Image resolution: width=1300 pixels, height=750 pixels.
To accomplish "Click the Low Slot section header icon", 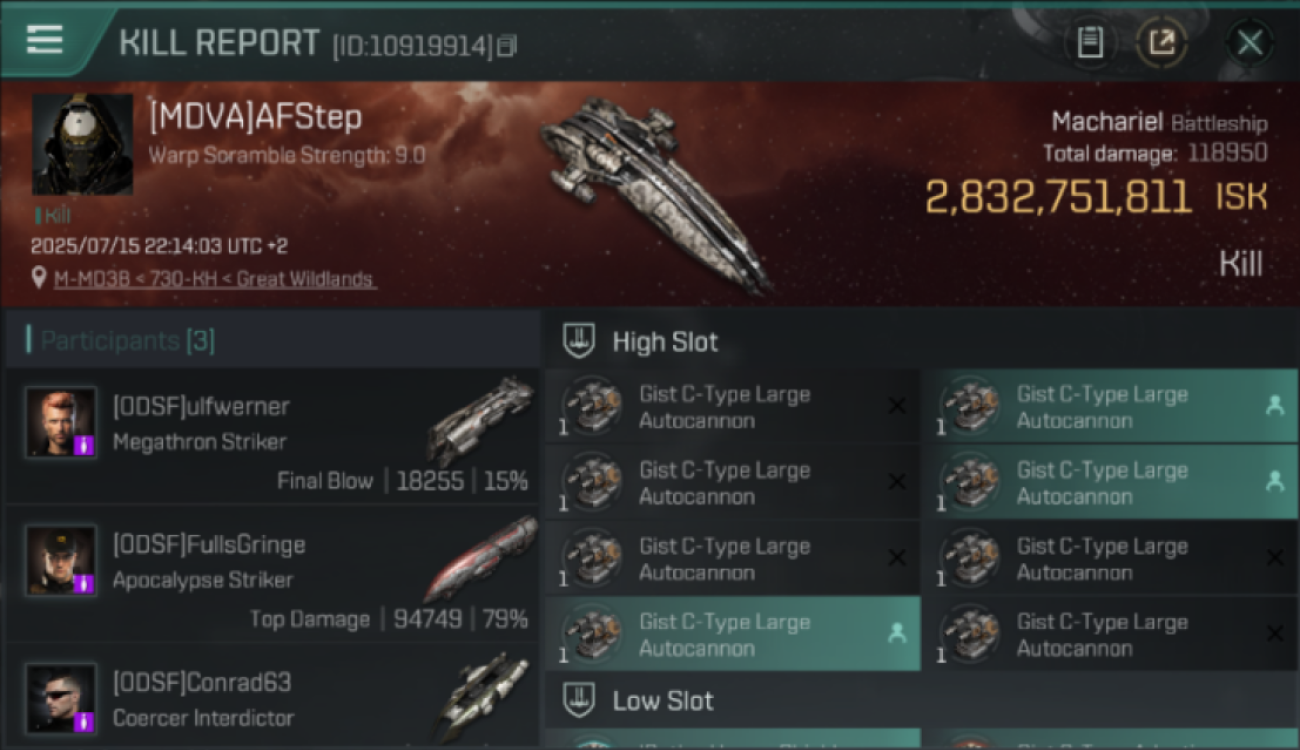I will [579, 700].
